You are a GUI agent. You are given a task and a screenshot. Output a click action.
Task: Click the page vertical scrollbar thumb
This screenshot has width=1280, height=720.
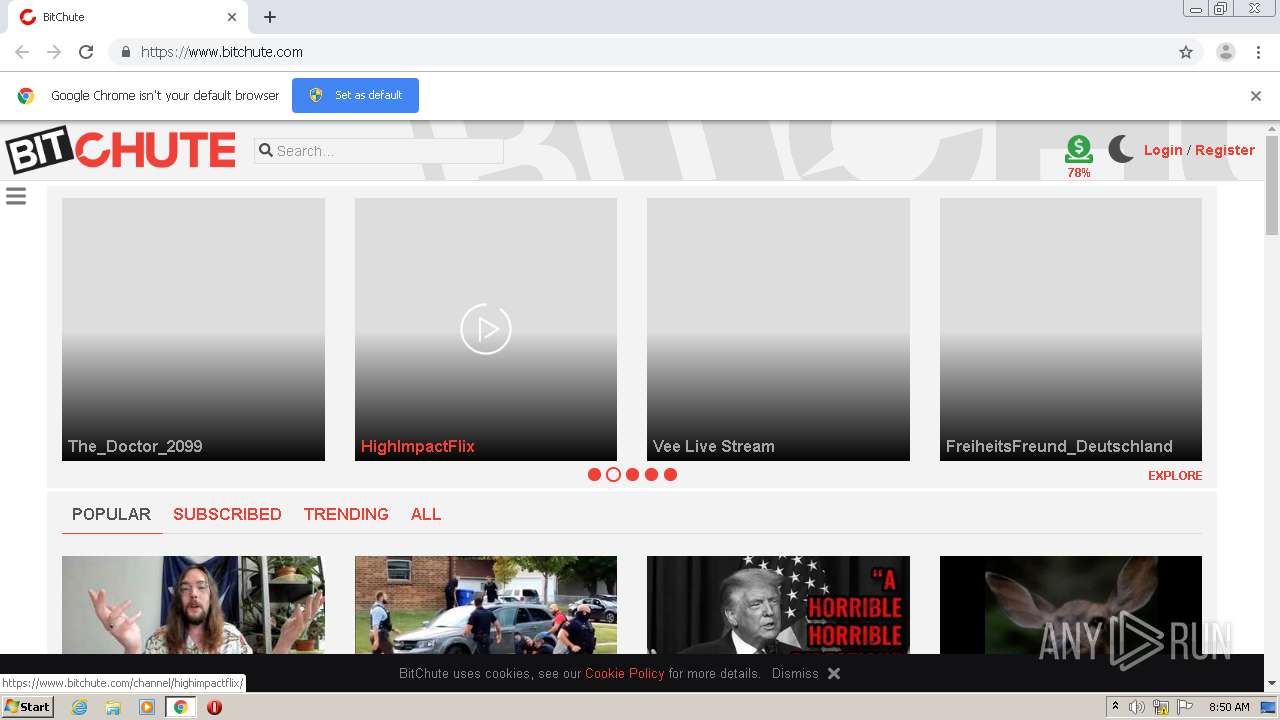click(1272, 185)
